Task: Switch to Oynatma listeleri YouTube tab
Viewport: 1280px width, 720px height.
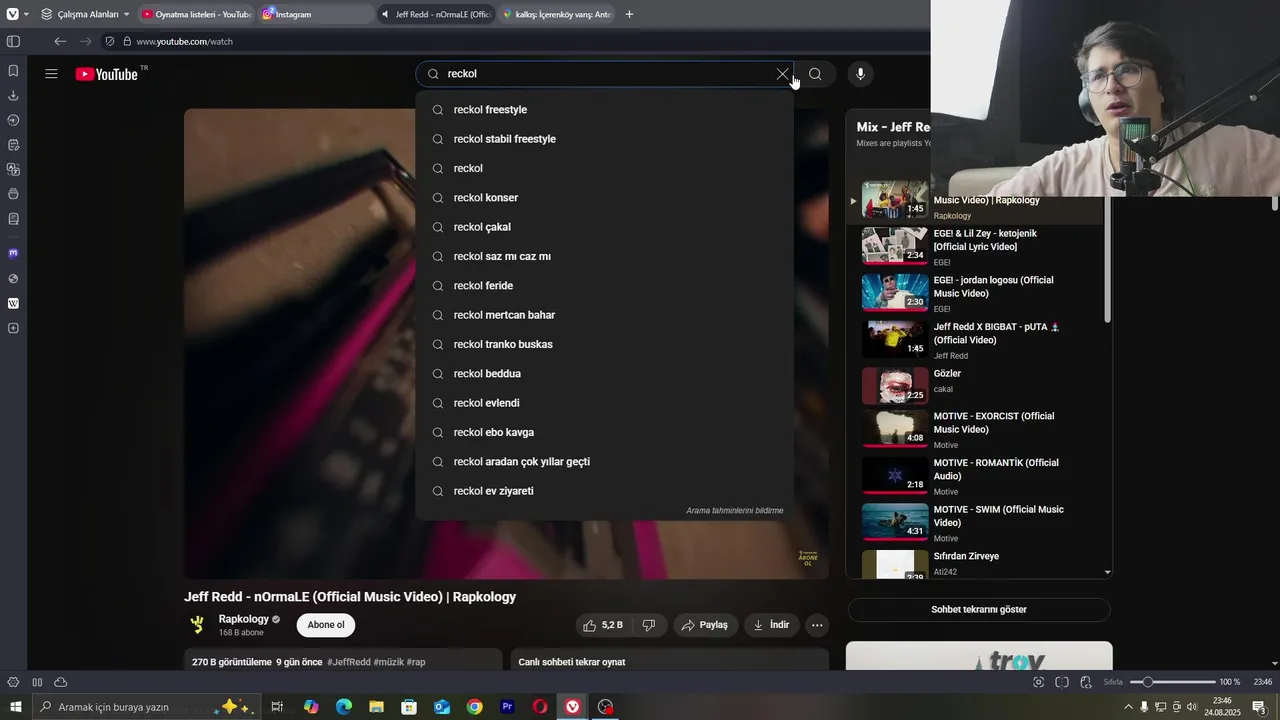Action: click(x=196, y=14)
